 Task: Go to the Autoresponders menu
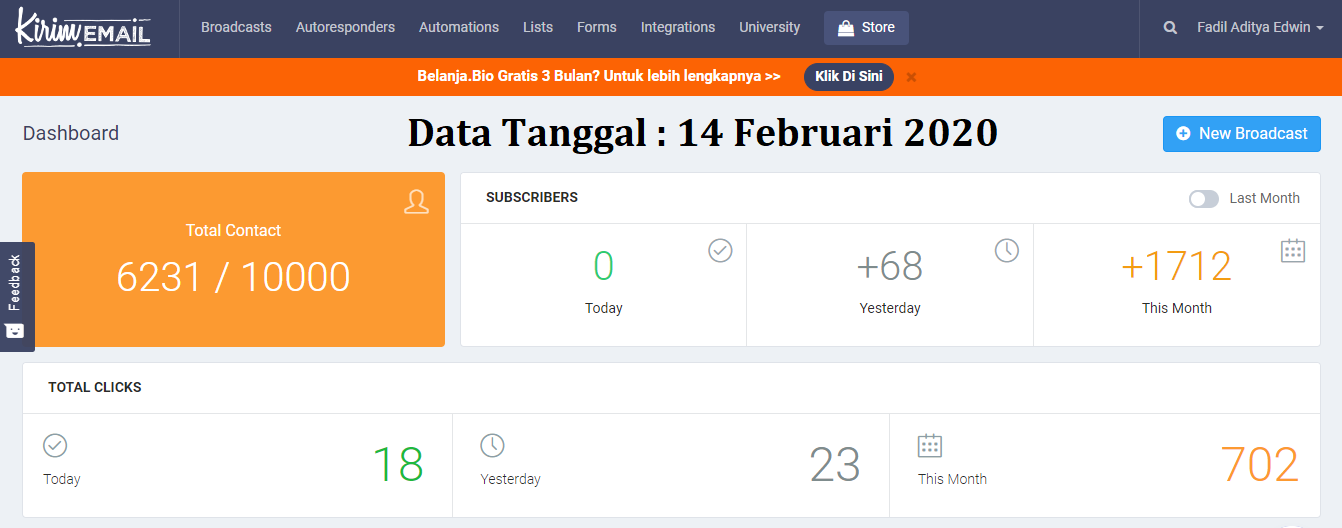click(345, 28)
